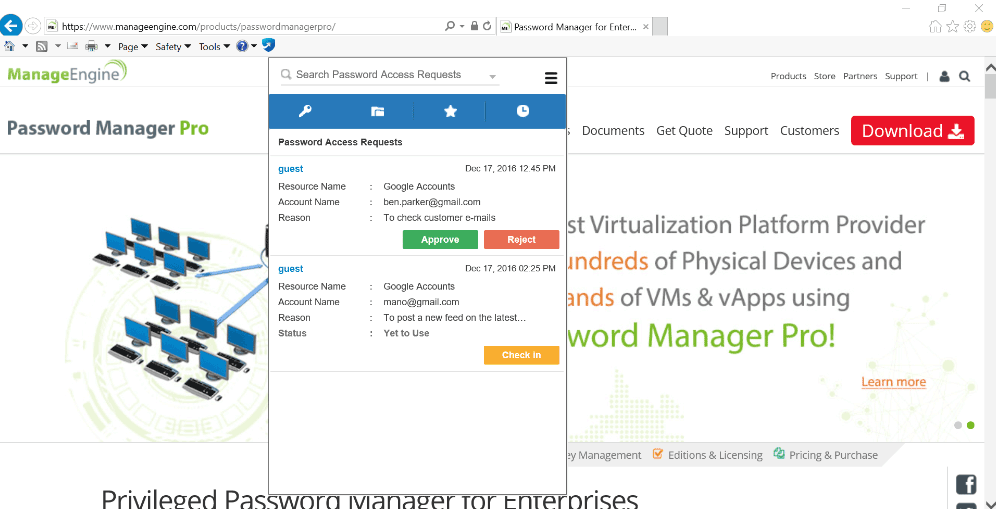Open a new browser tab

click(x=660, y=27)
